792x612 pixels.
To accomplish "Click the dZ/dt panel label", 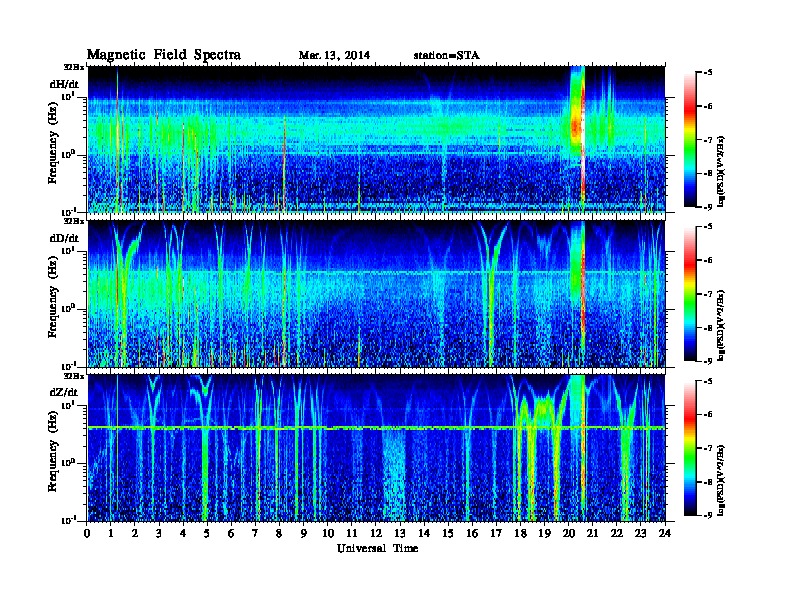I will [x=64, y=392].
